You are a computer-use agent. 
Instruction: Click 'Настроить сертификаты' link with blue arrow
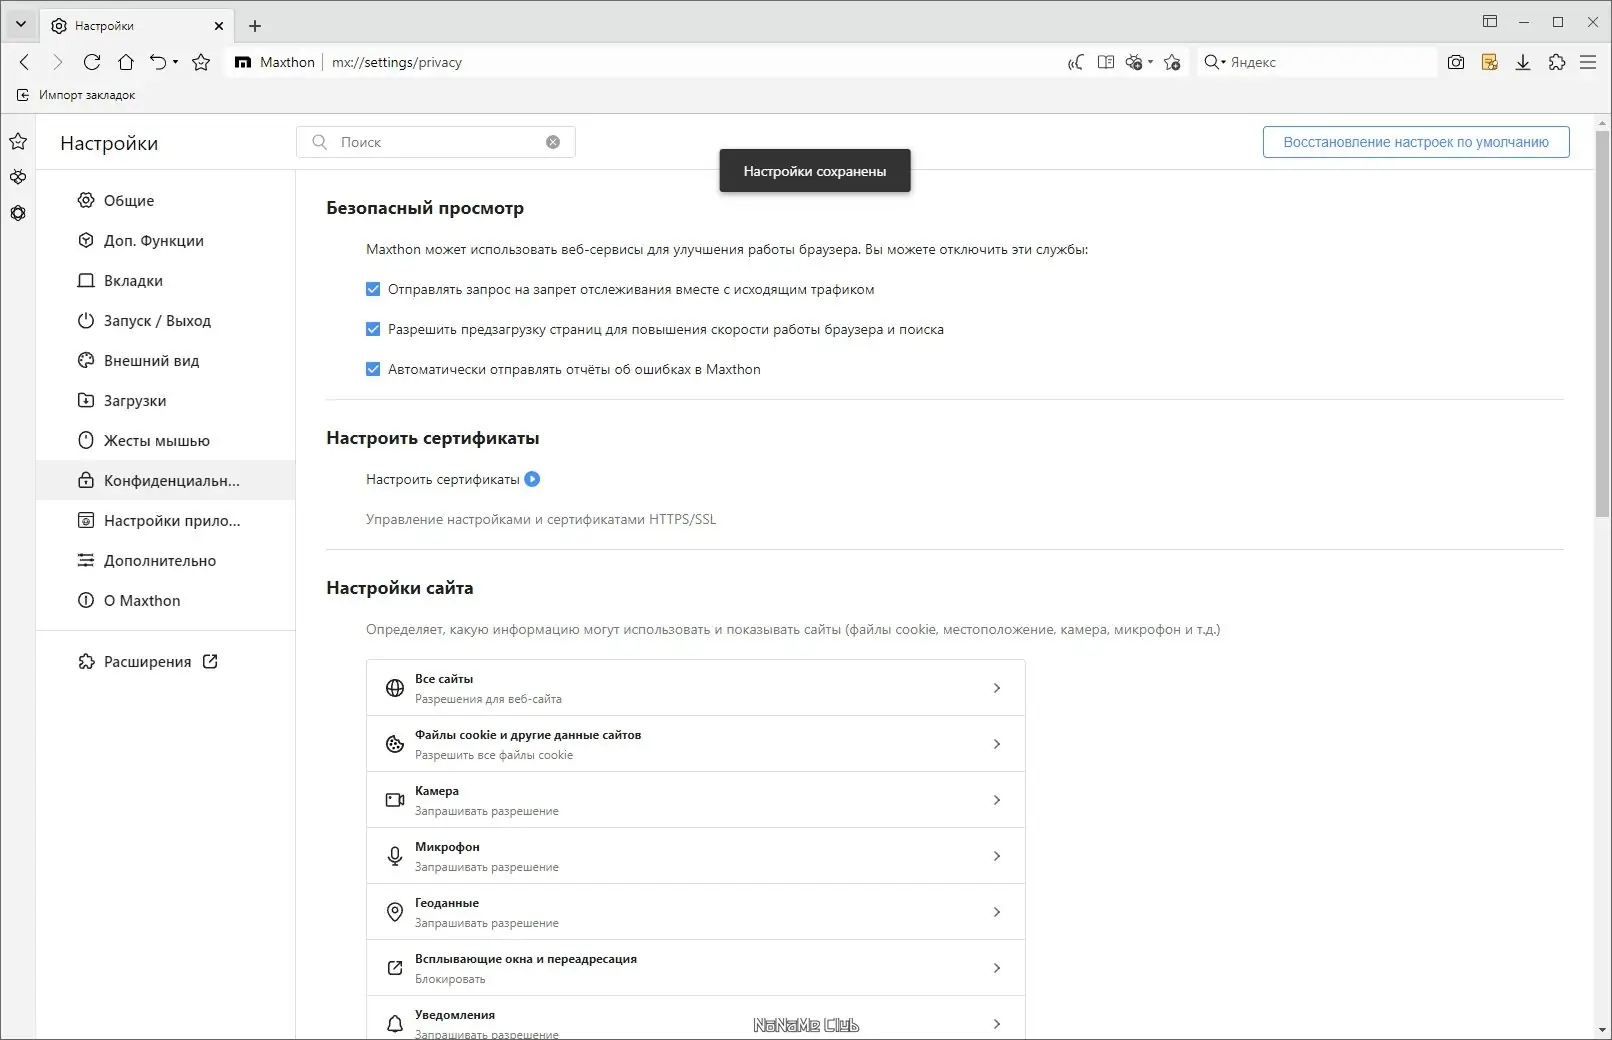pyautogui.click(x=452, y=479)
